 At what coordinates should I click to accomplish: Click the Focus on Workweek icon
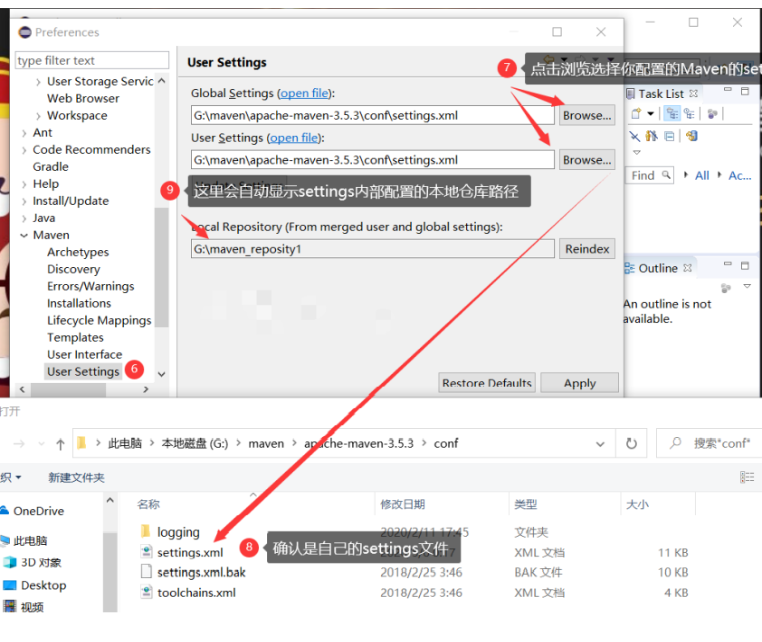coord(712,114)
